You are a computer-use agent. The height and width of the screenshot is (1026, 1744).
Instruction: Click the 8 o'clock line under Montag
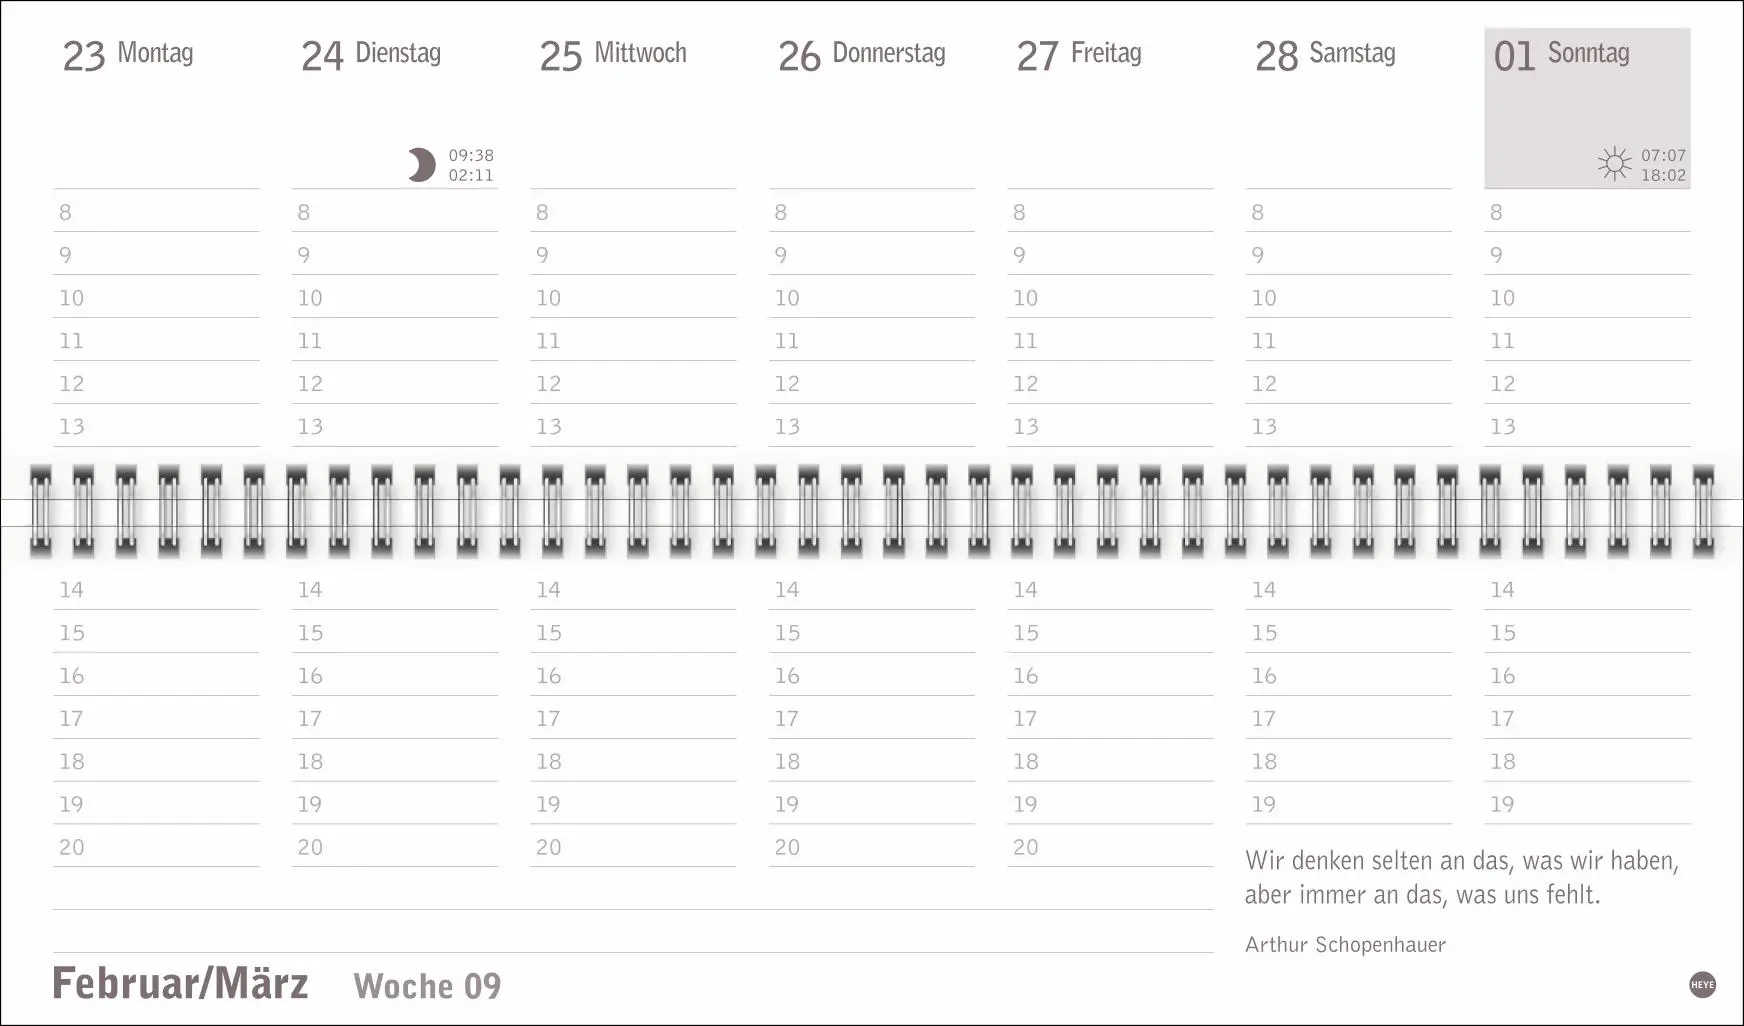pyautogui.click(x=156, y=212)
